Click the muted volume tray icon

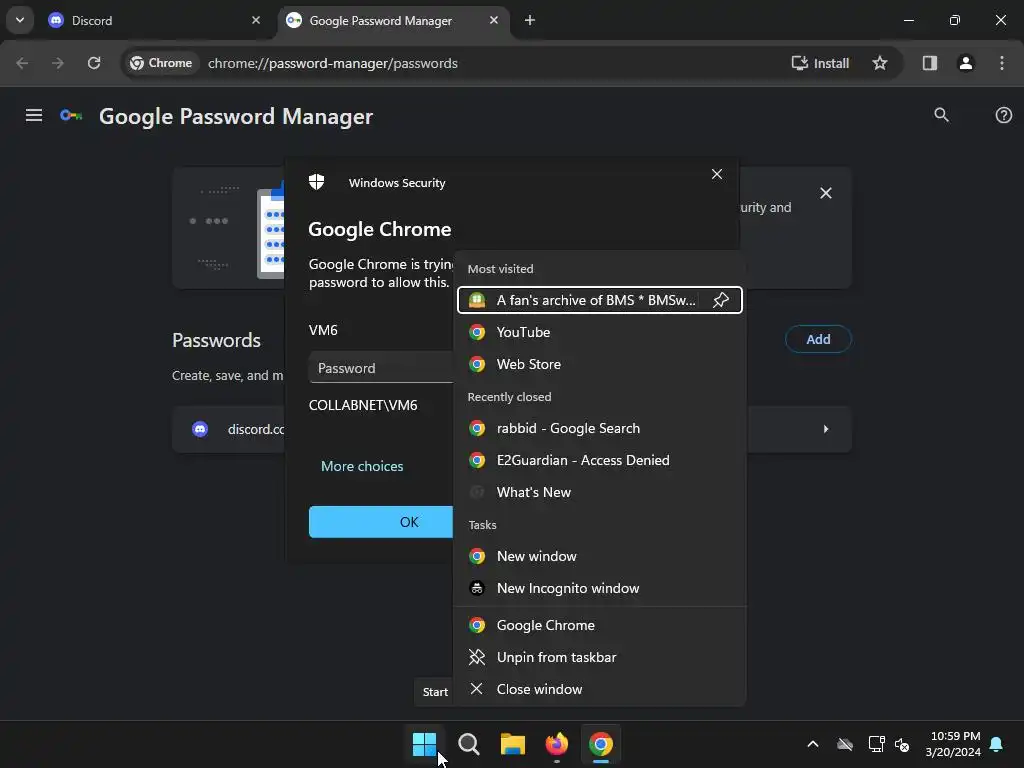click(903, 744)
